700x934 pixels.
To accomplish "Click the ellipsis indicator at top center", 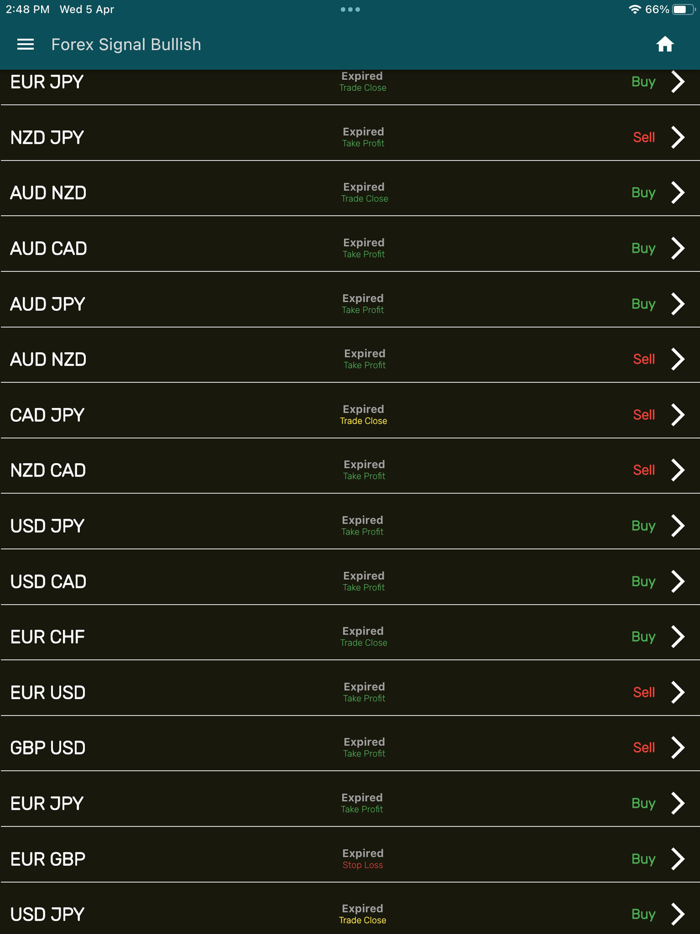I will point(349,9).
